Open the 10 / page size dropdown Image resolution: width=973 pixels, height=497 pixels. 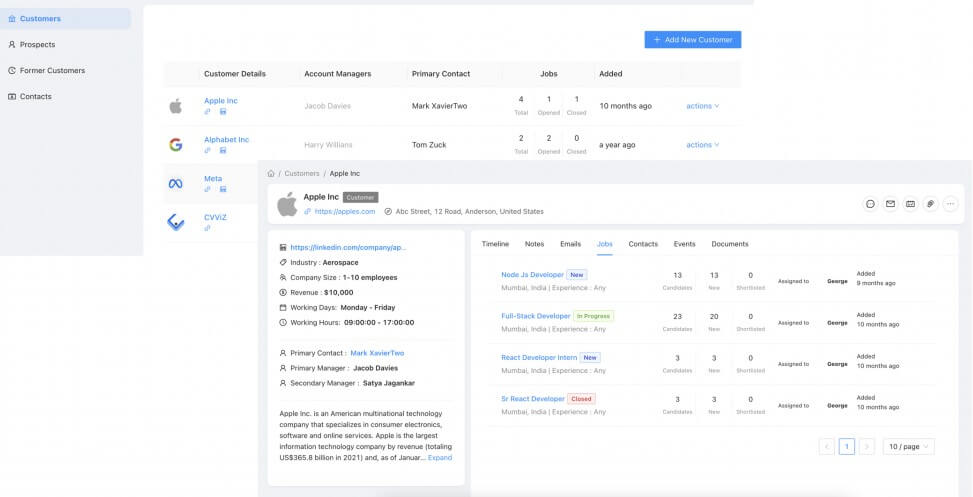908,447
